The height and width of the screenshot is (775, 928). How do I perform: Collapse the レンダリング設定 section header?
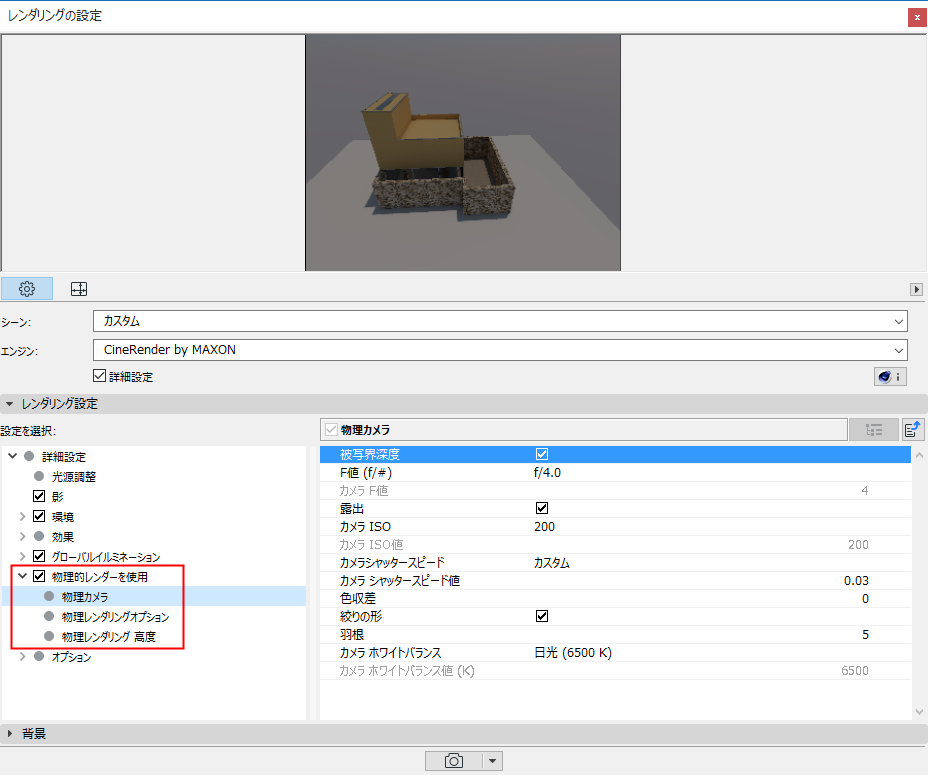tap(464, 404)
